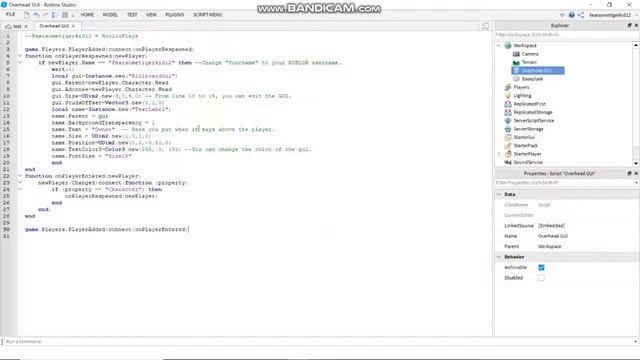The height and width of the screenshot is (360, 640).
Task: Close the 'test' document tab
Action: pyautogui.click(x=26, y=26)
